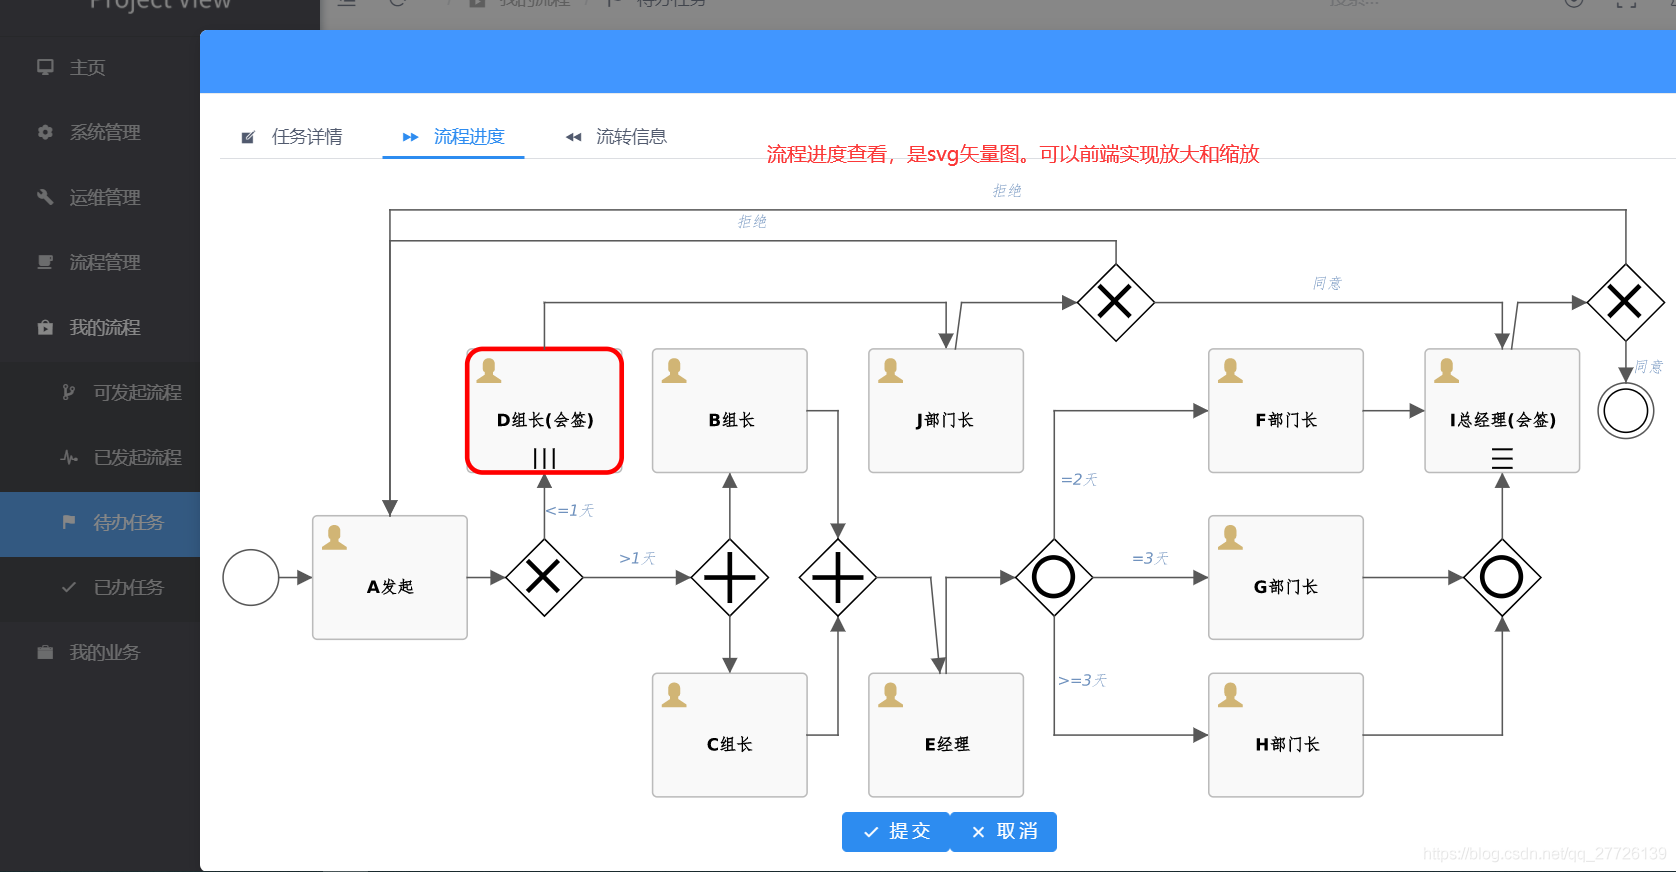The width and height of the screenshot is (1676, 872).
Task: Open 系统管理 in sidebar
Action: coord(100,132)
